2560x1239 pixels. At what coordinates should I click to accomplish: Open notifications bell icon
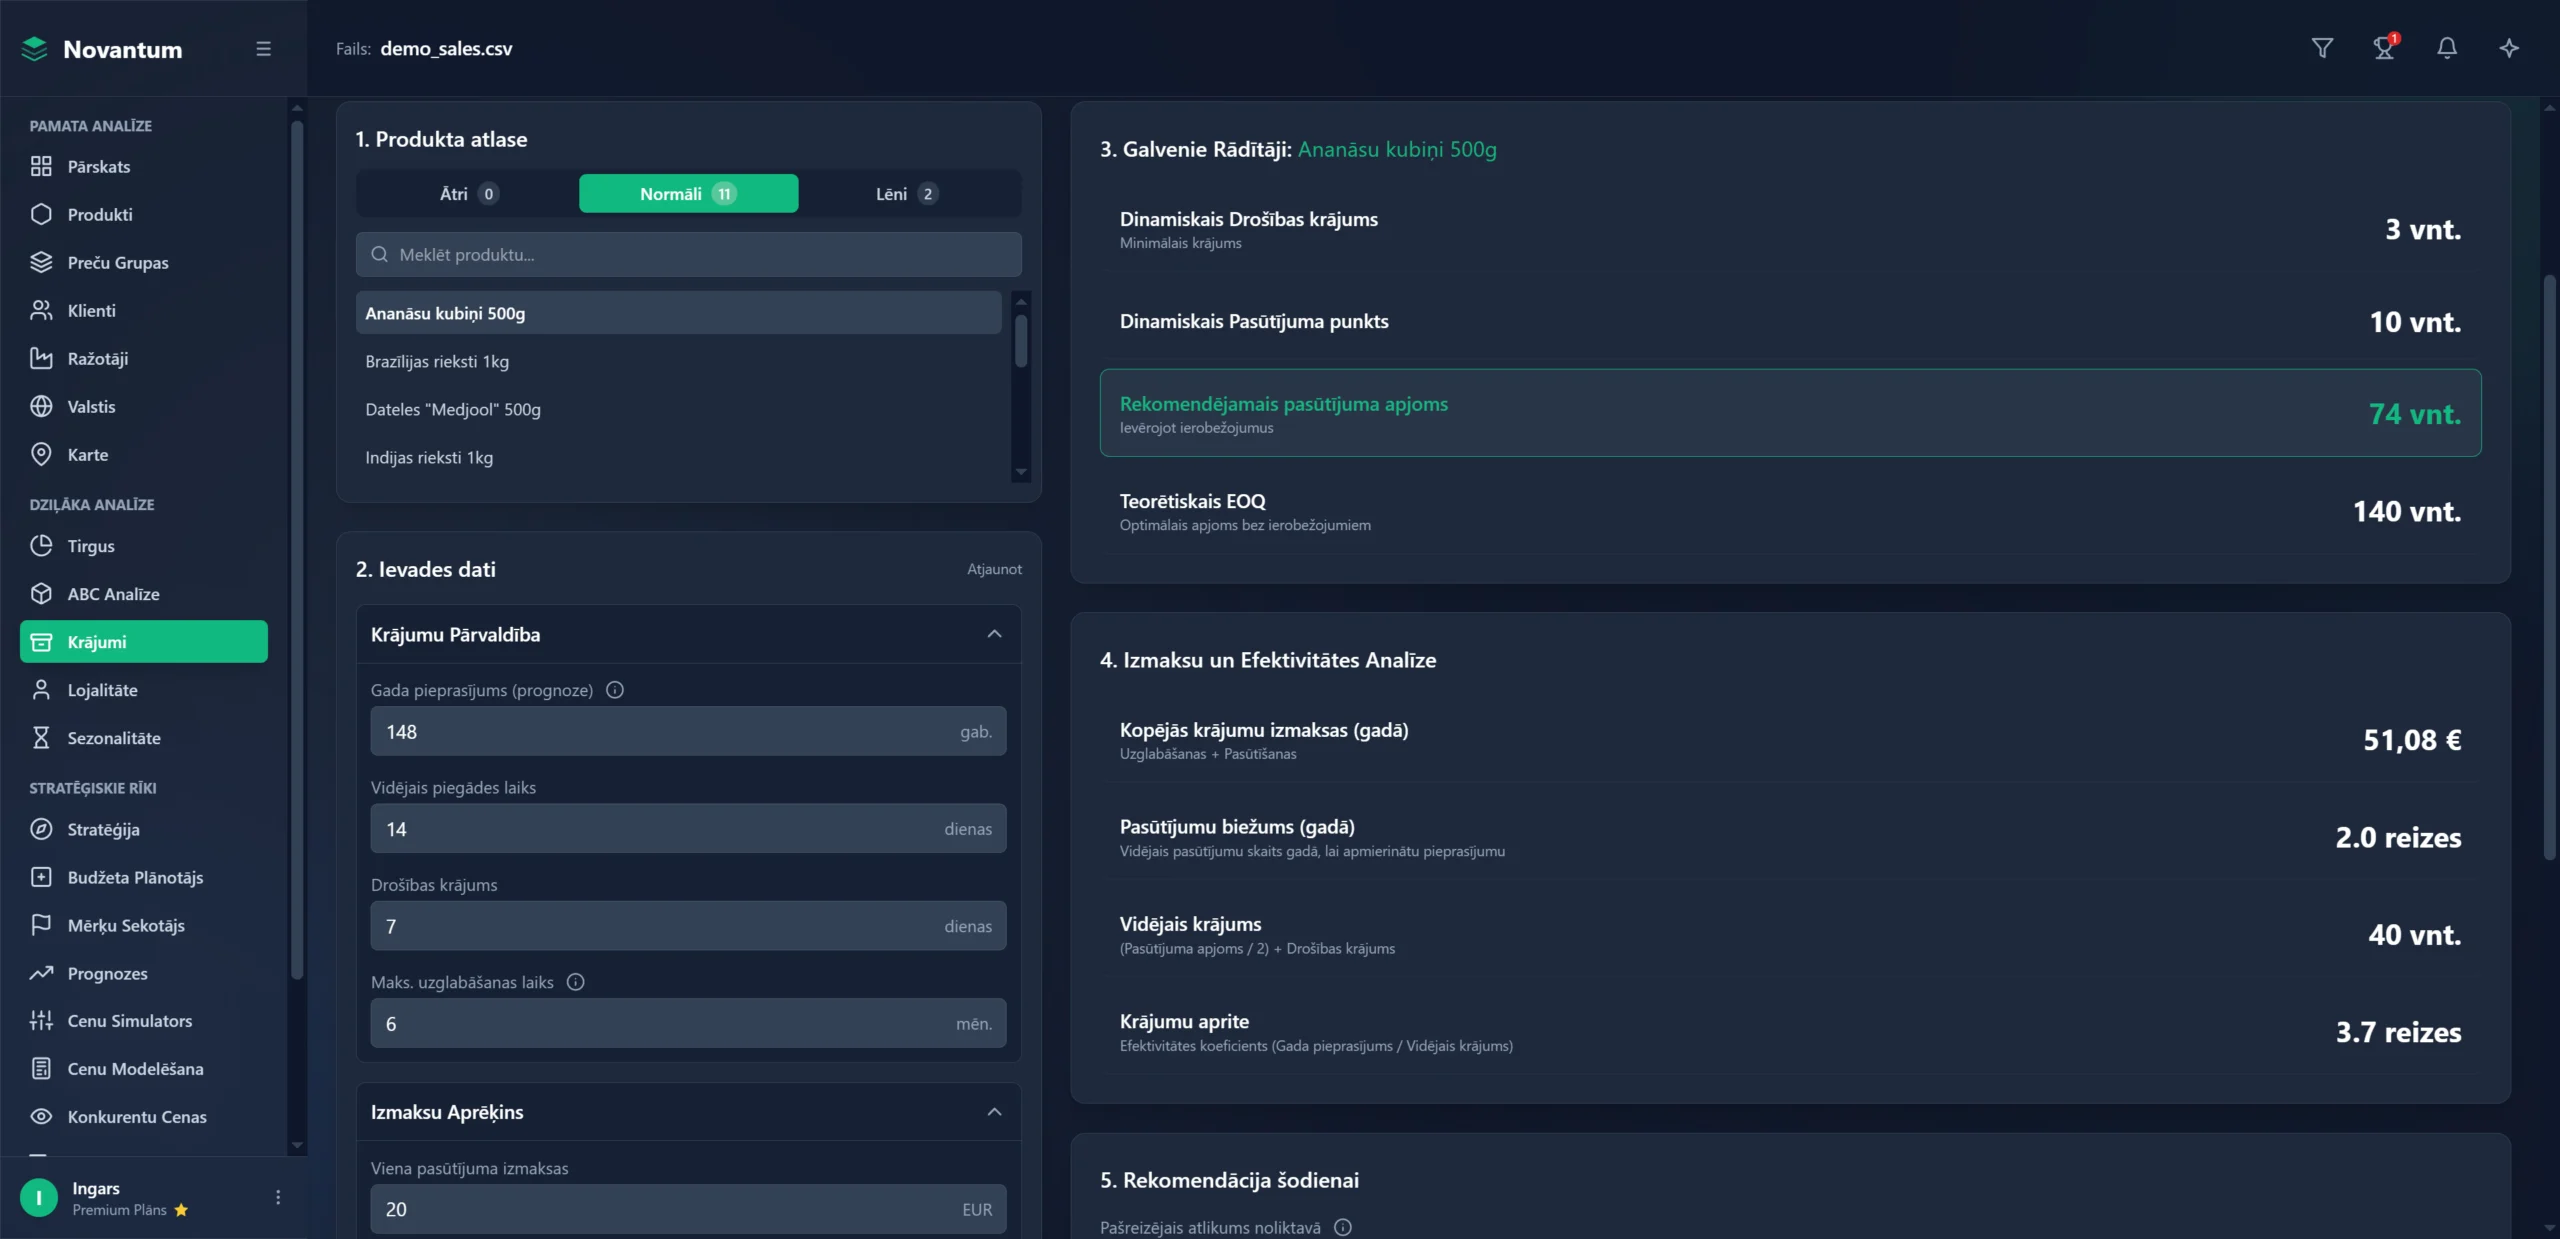point(2446,48)
